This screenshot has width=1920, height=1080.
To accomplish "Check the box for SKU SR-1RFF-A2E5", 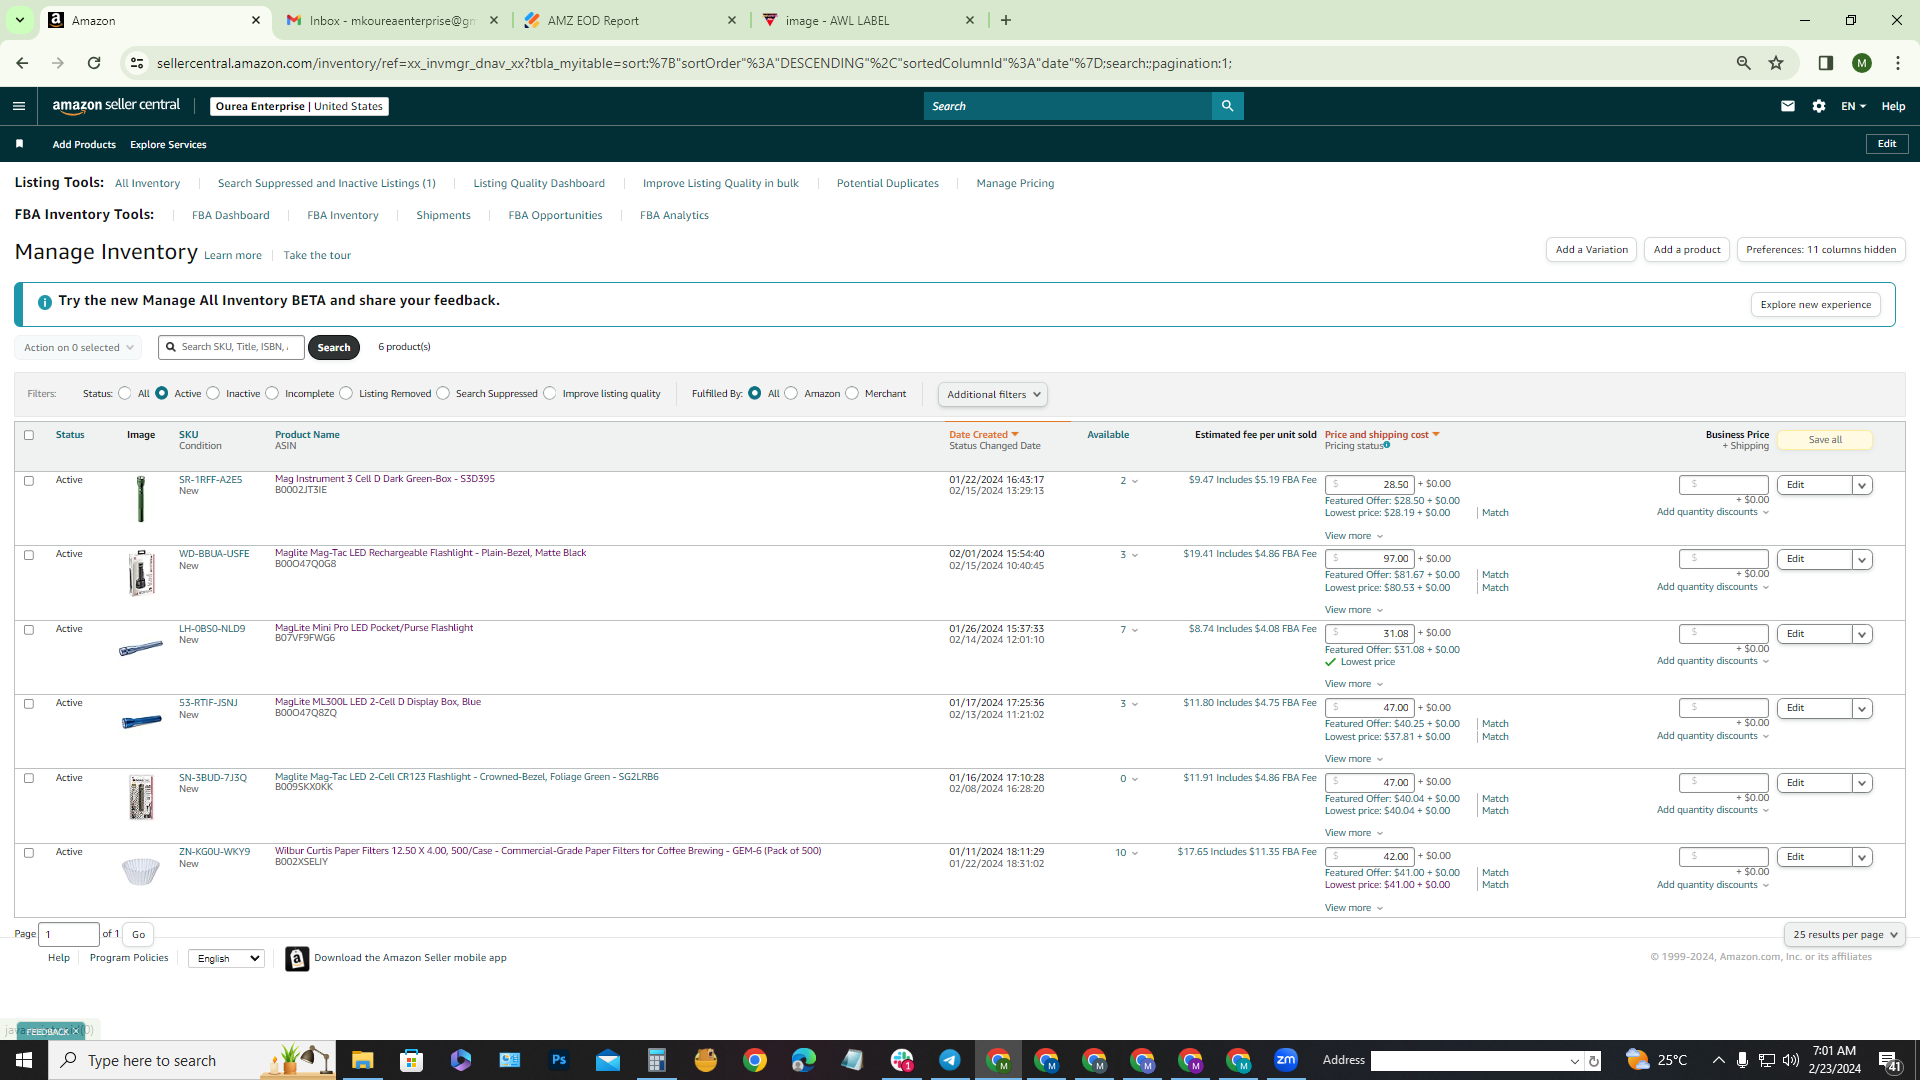I will click(x=29, y=481).
